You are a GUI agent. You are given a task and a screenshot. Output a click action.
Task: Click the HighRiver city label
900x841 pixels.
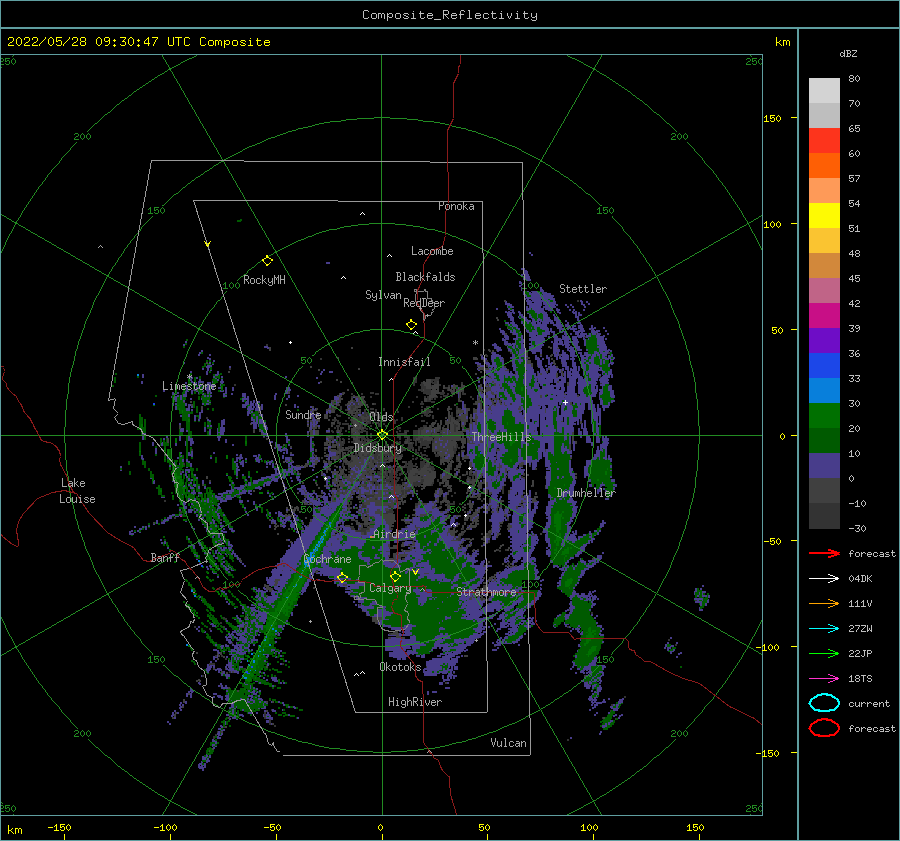pyautogui.click(x=415, y=702)
